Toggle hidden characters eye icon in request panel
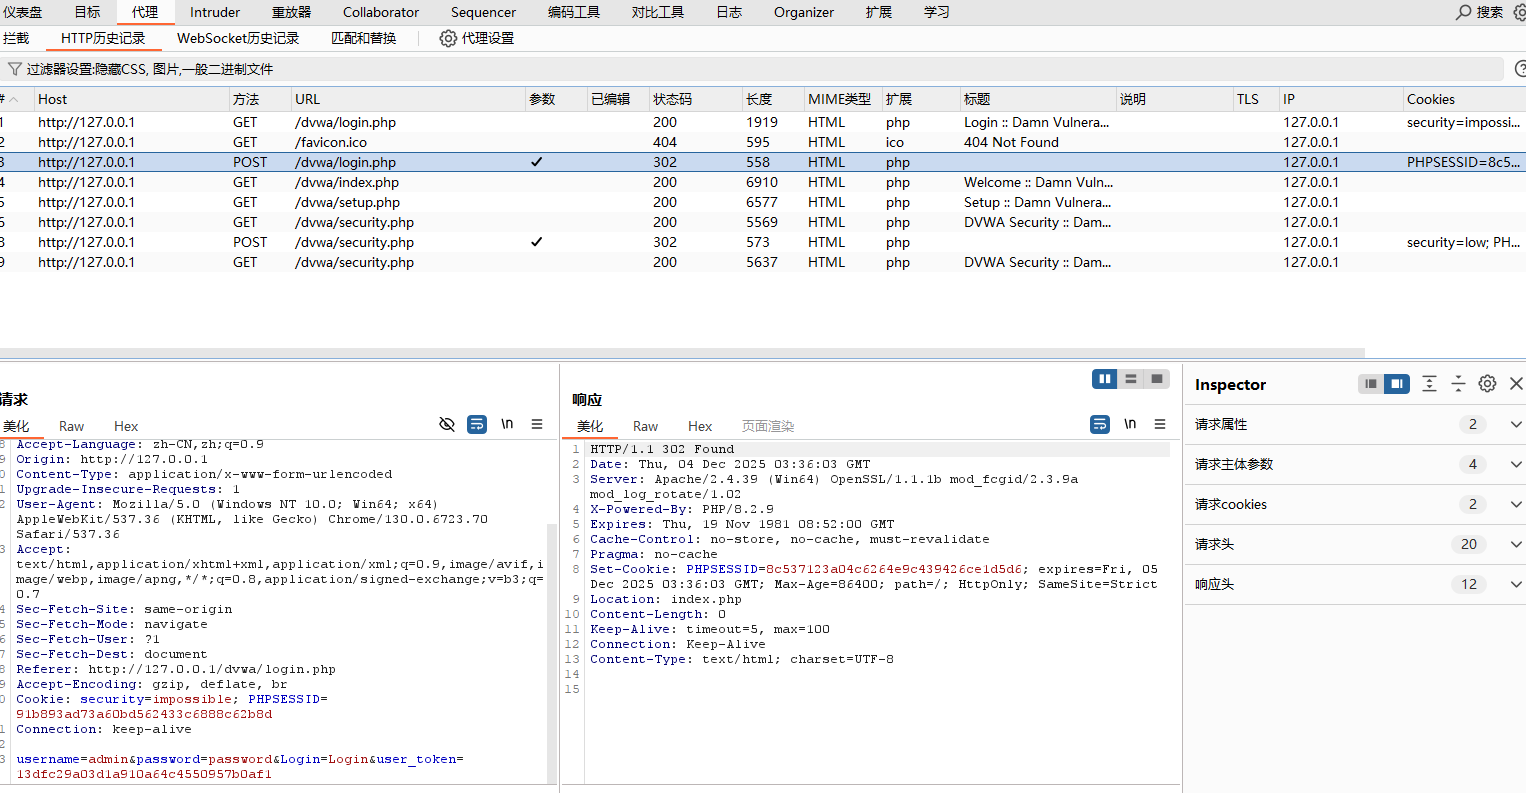1526x793 pixels. tap(447, 424)
